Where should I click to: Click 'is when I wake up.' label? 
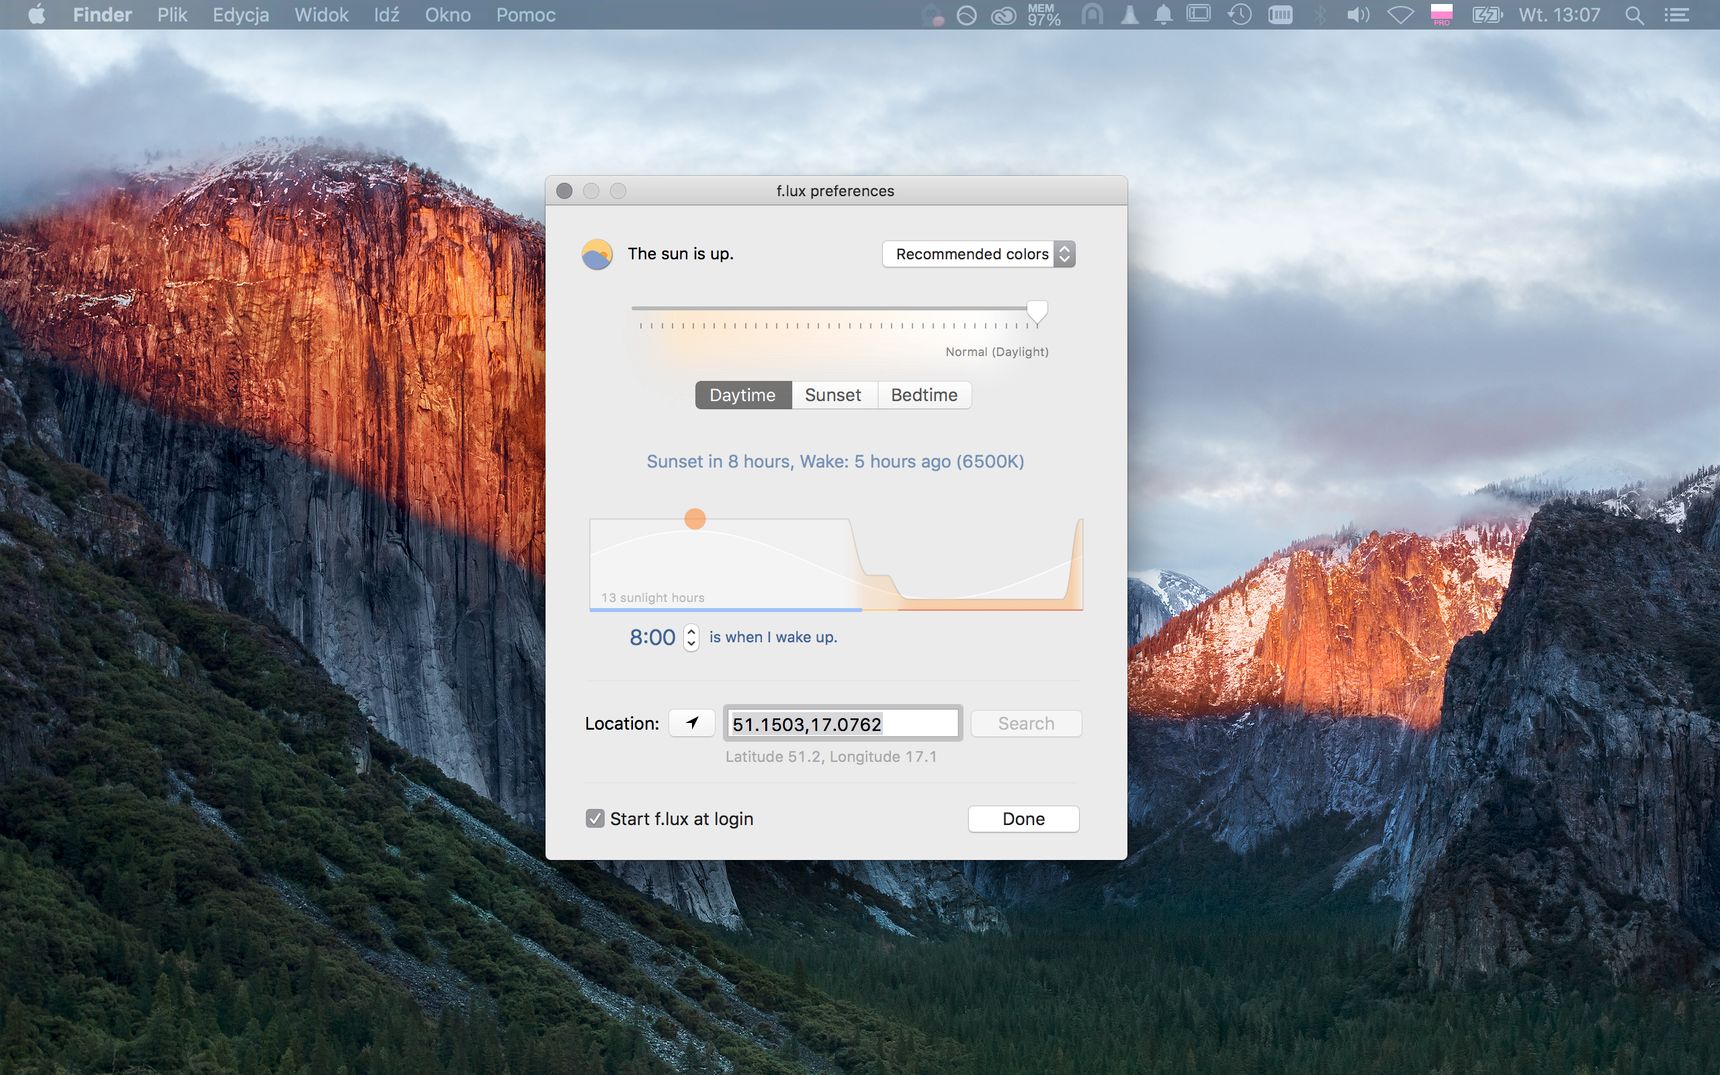tap(773, 637)
